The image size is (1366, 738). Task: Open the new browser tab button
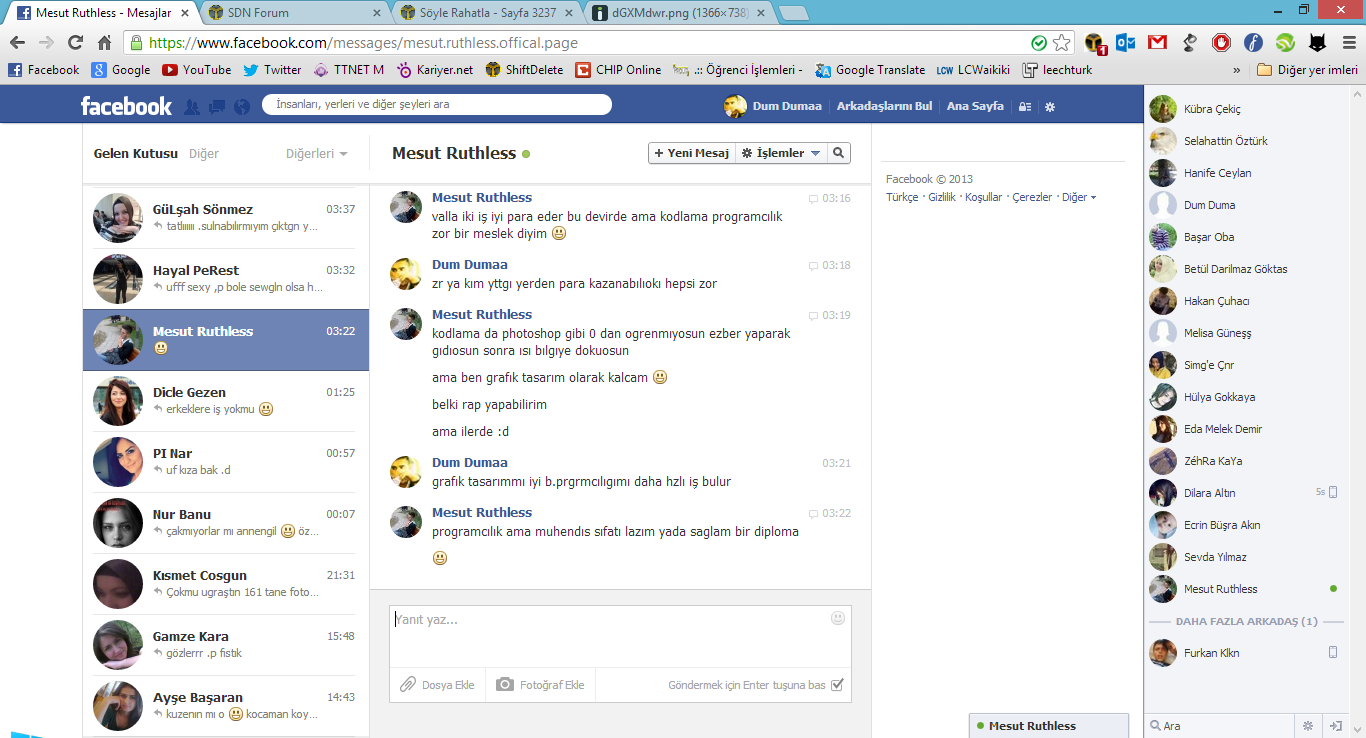click(x=794, y=13)
